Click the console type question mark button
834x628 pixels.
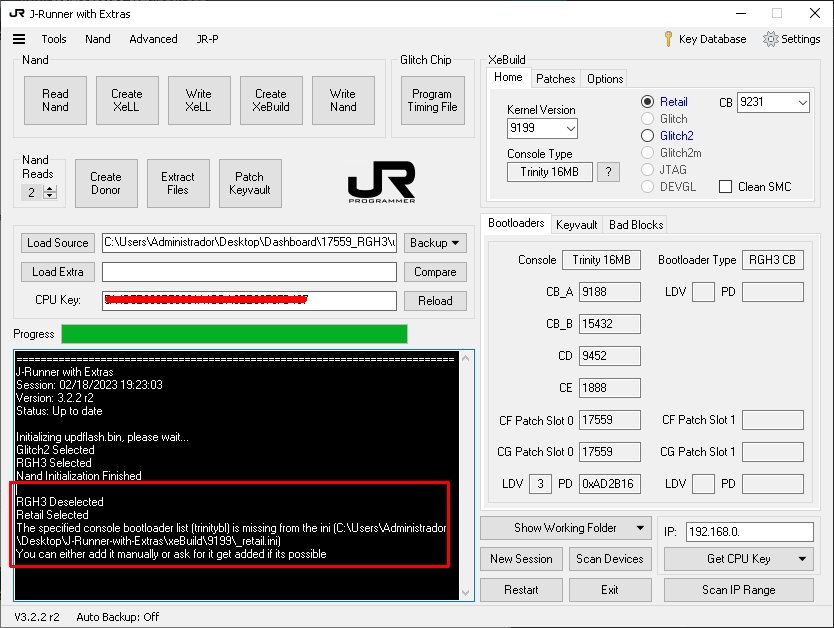pos(608,172)
